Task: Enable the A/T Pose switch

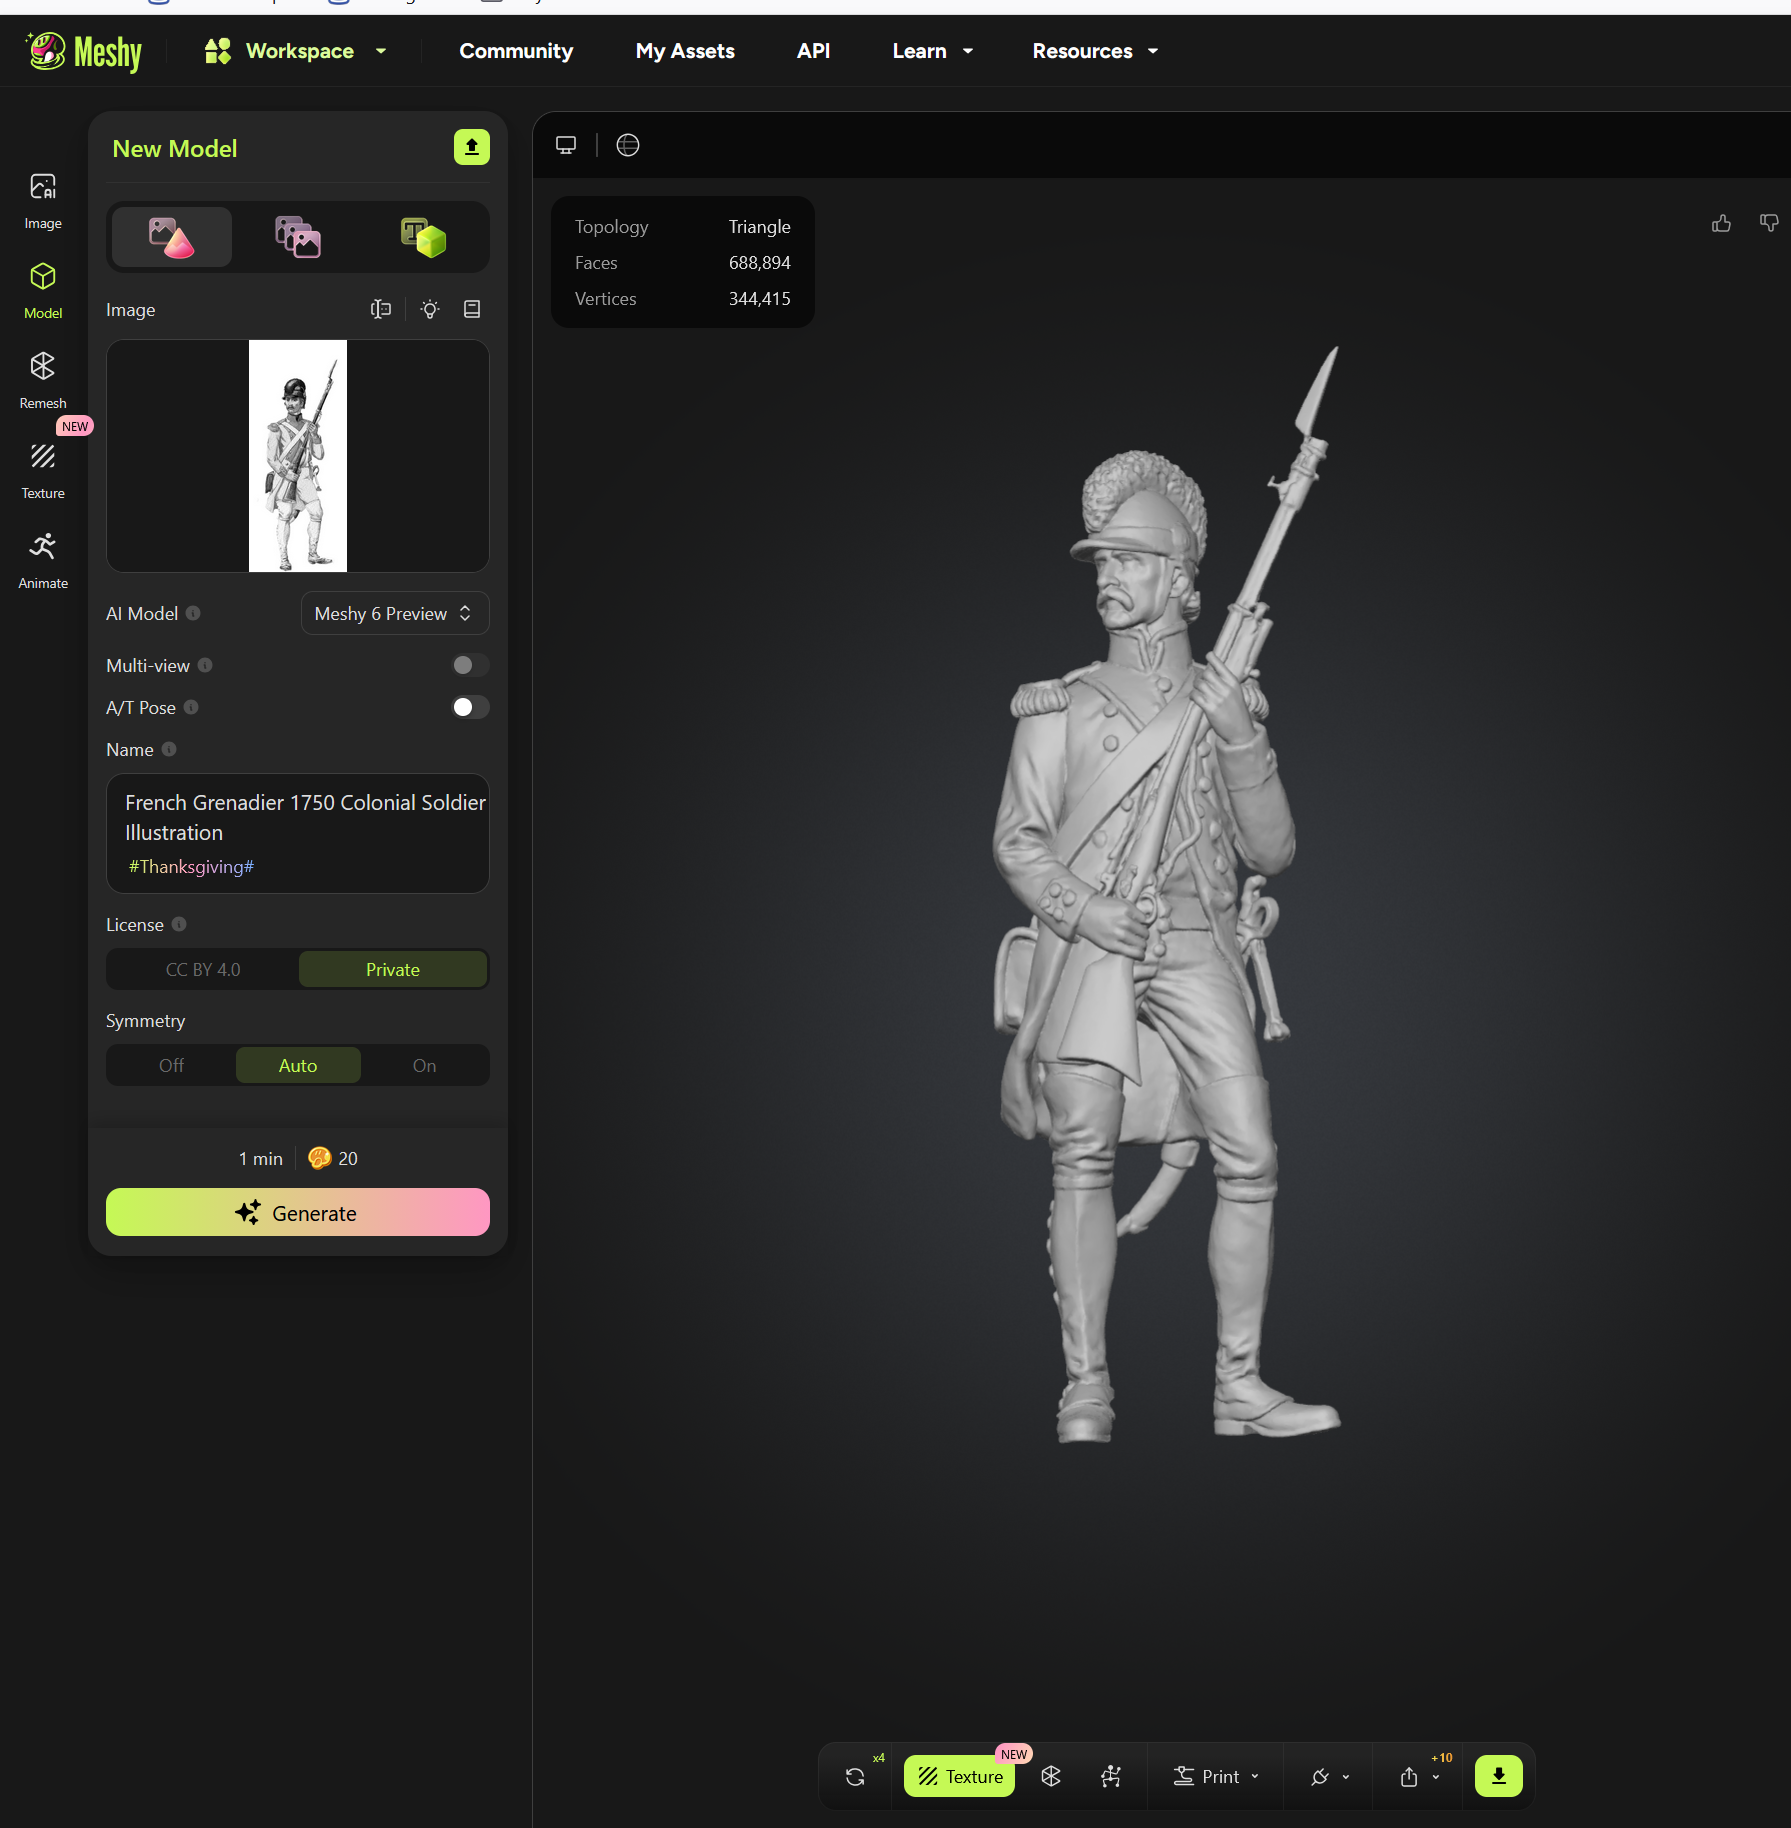Action: 469,707
